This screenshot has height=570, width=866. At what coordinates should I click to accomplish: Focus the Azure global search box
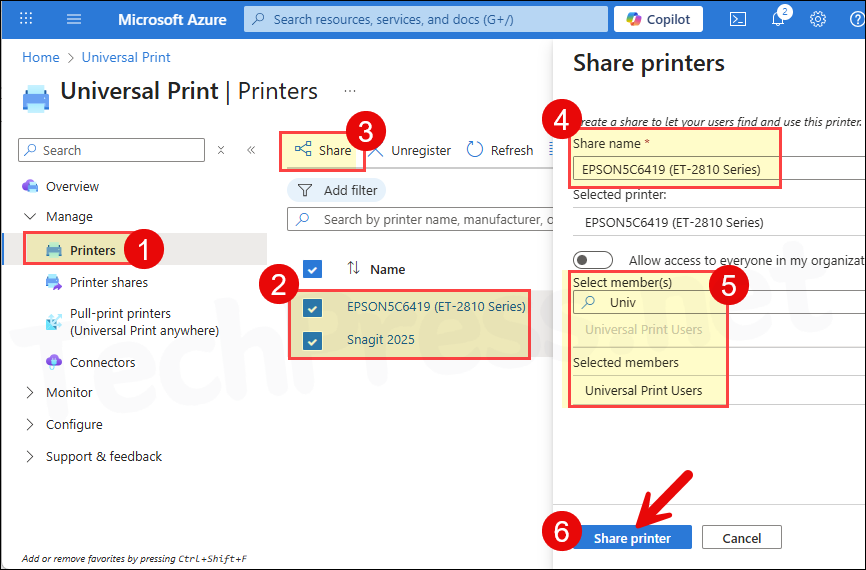[426, 19]
